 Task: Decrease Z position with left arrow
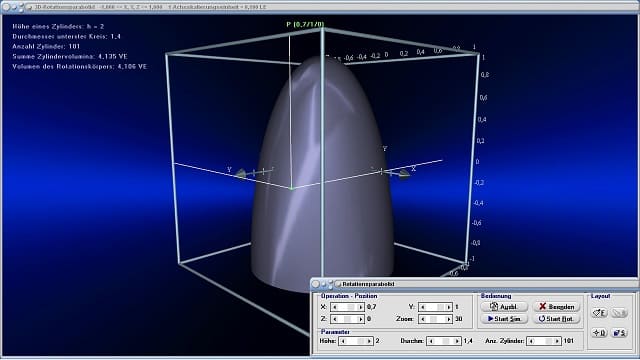pos(335,319)
